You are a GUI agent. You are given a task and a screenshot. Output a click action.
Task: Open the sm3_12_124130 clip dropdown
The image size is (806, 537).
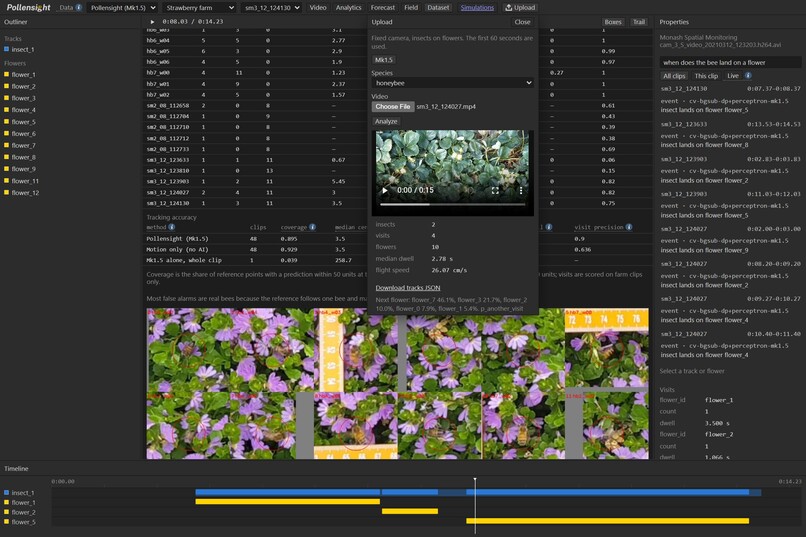[272, 8]
